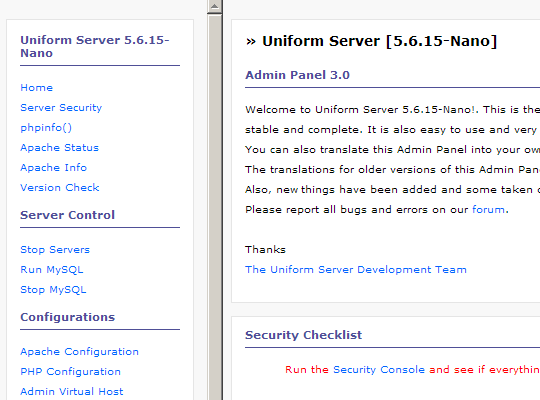View Apache Status page

(x=59, y=147)
